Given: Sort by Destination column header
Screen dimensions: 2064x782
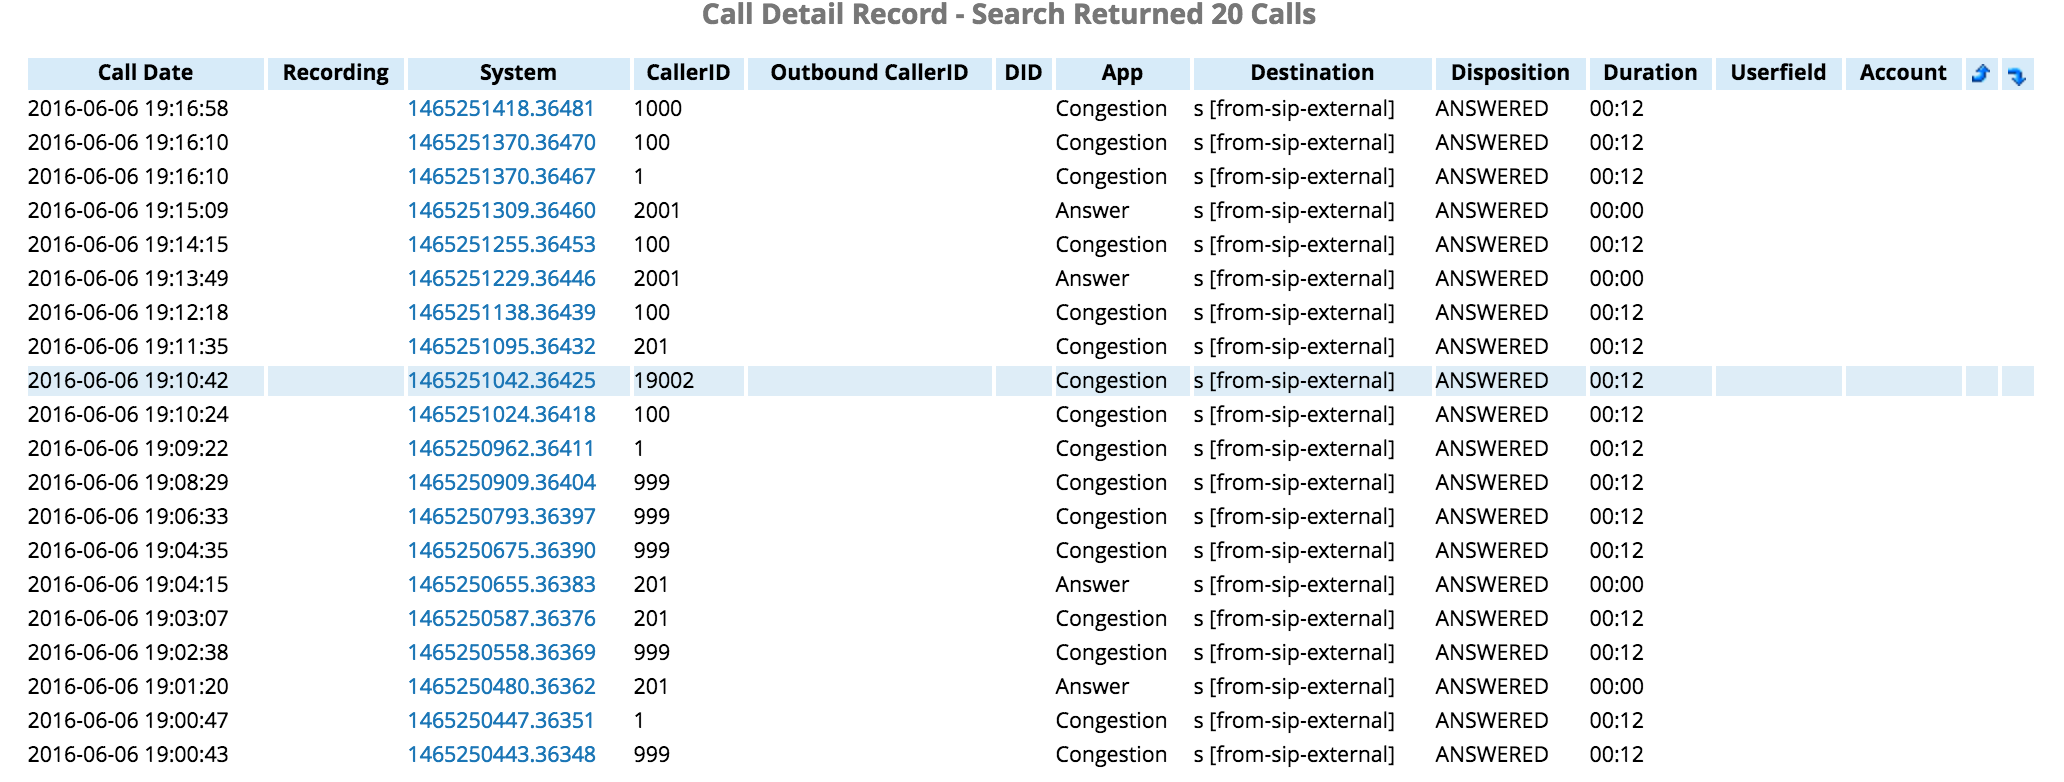Looking at the screenshot, I should [x=1312, y=73].
